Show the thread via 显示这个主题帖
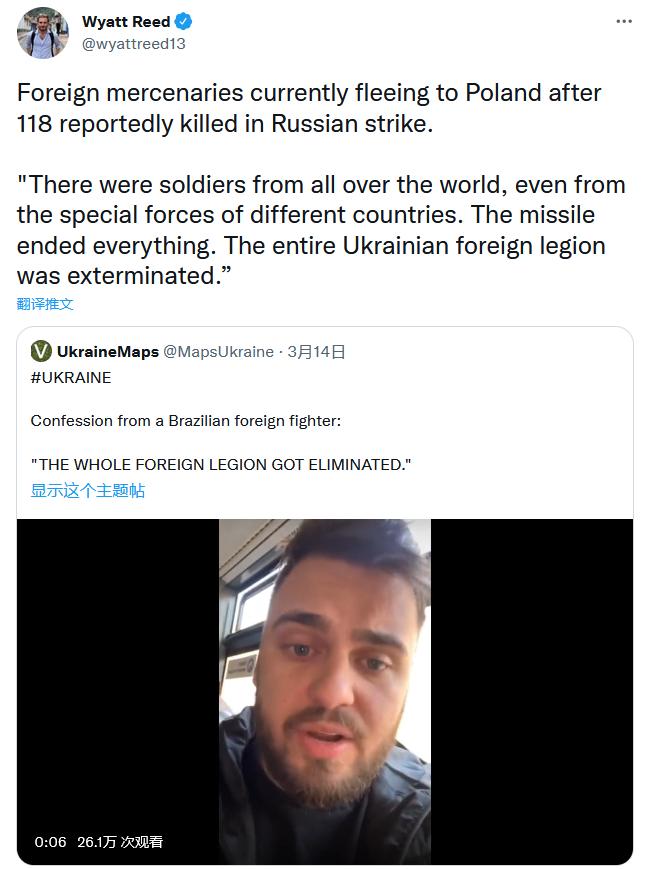Image resolution: width=652 pixels, height=869 pixels. point(88,491)
